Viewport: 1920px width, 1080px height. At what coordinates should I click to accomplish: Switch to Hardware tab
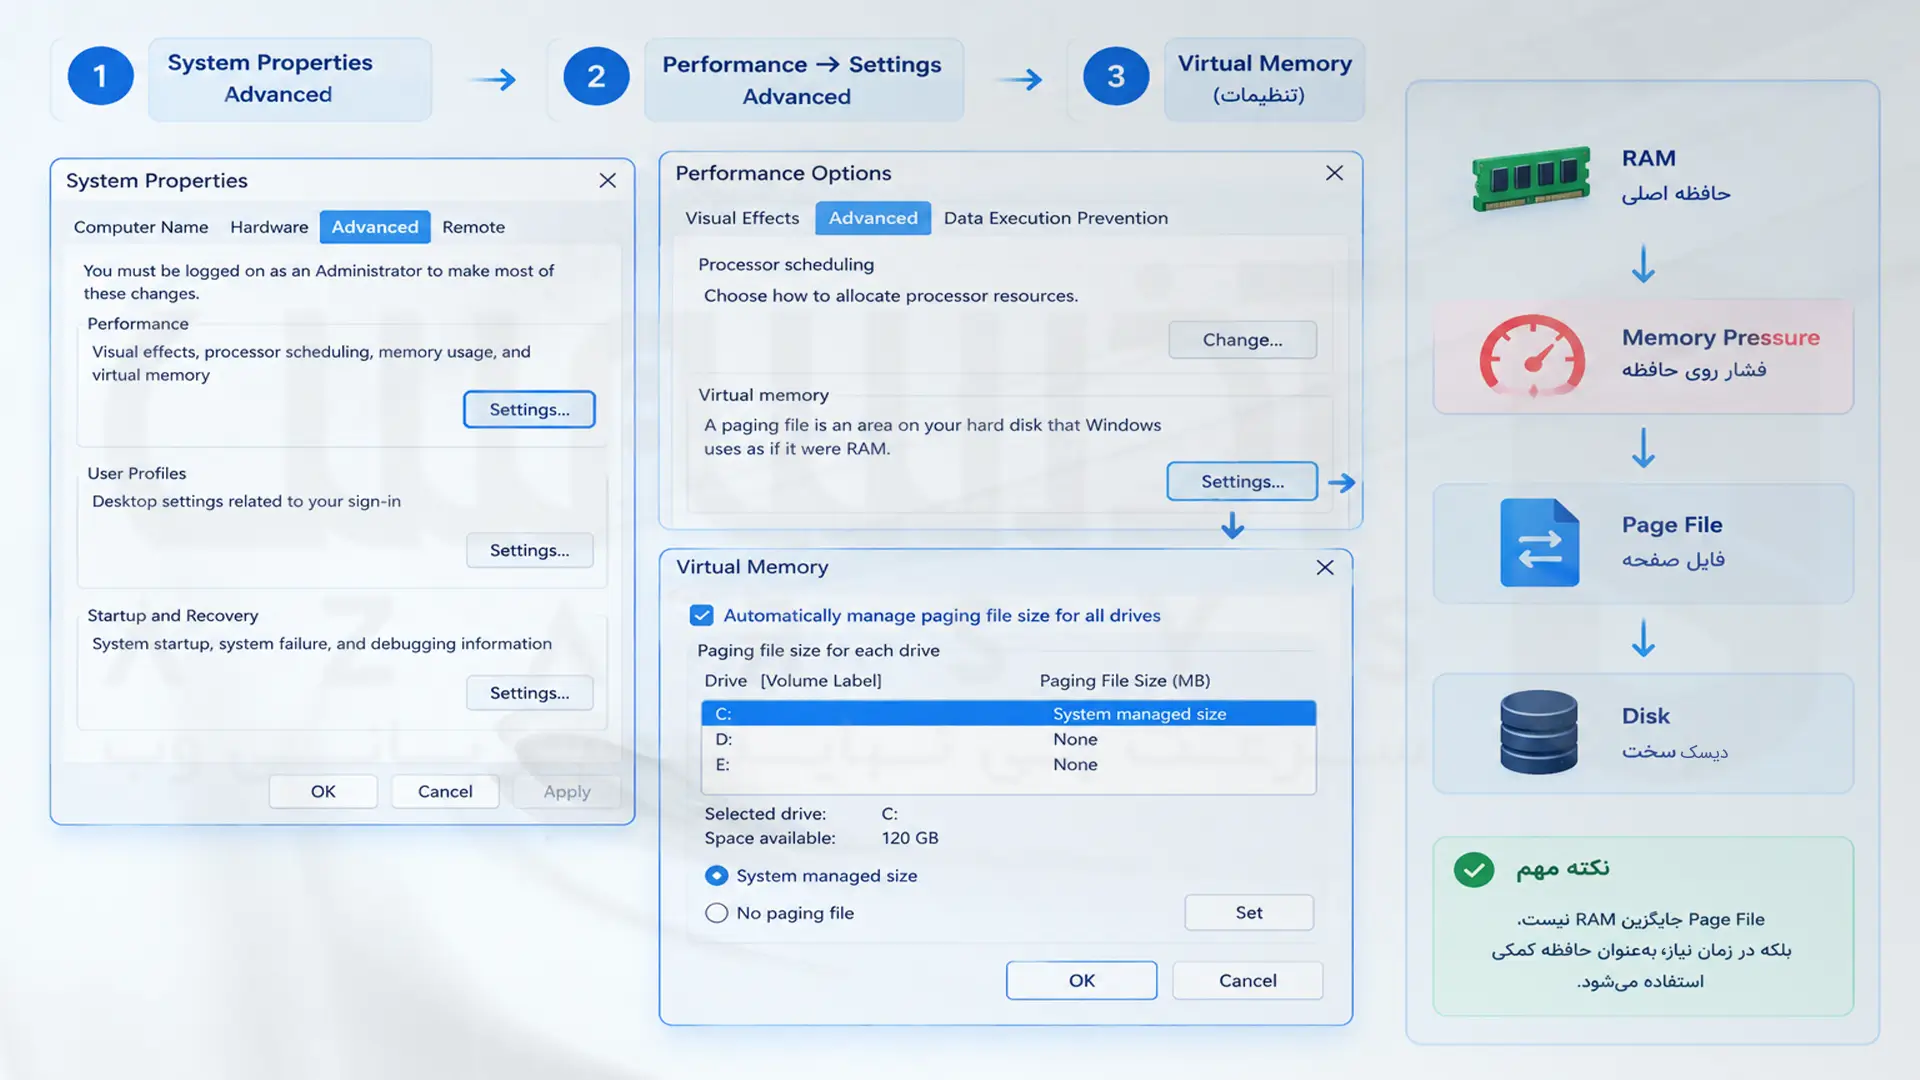269,227
